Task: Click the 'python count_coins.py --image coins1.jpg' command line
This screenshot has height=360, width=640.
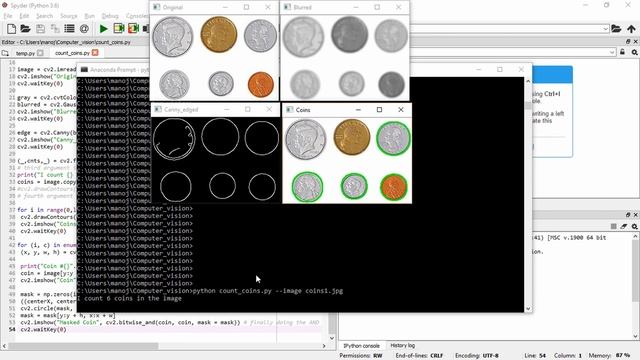Action: click(268, 291)
